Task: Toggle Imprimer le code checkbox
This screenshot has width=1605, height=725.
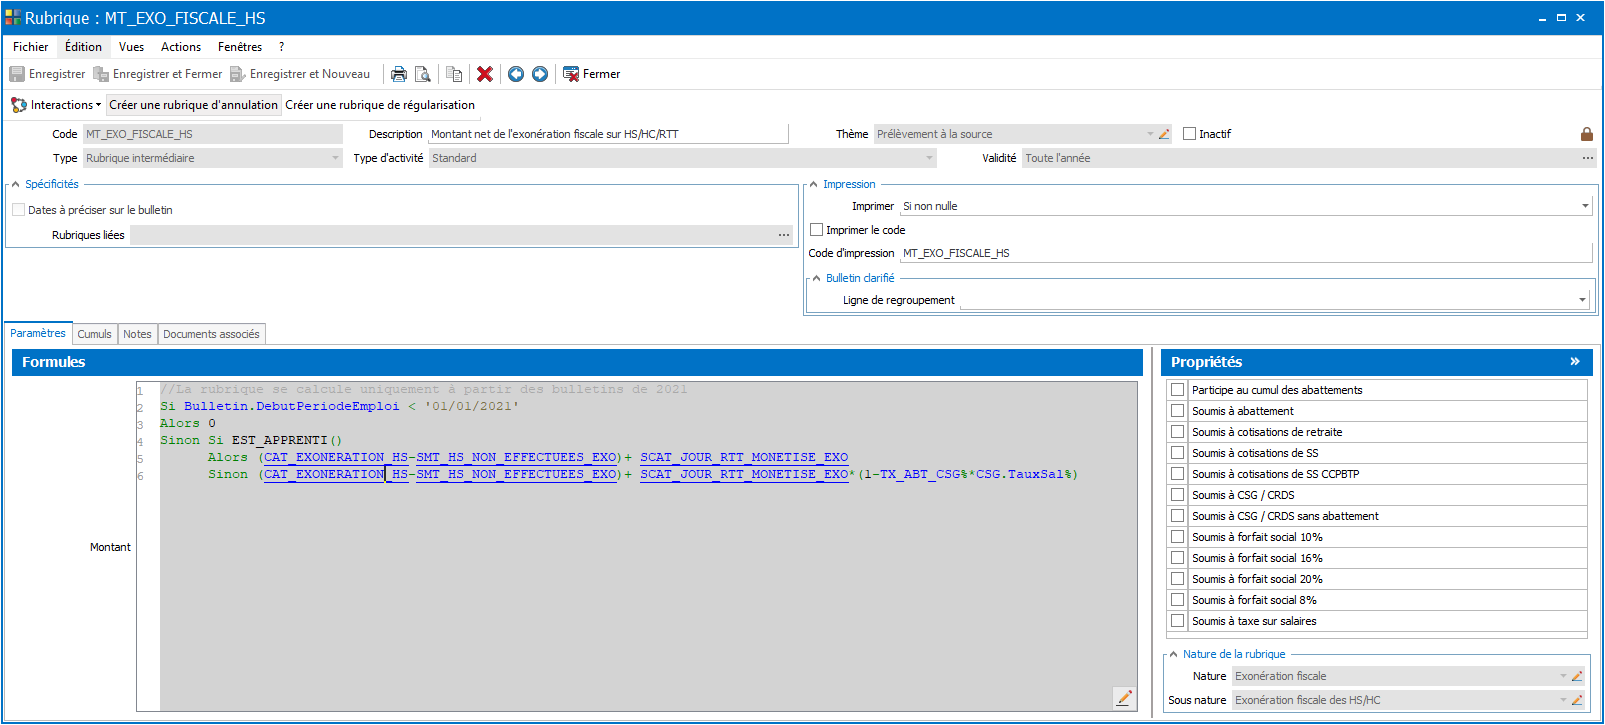Action: click(817, 230)
